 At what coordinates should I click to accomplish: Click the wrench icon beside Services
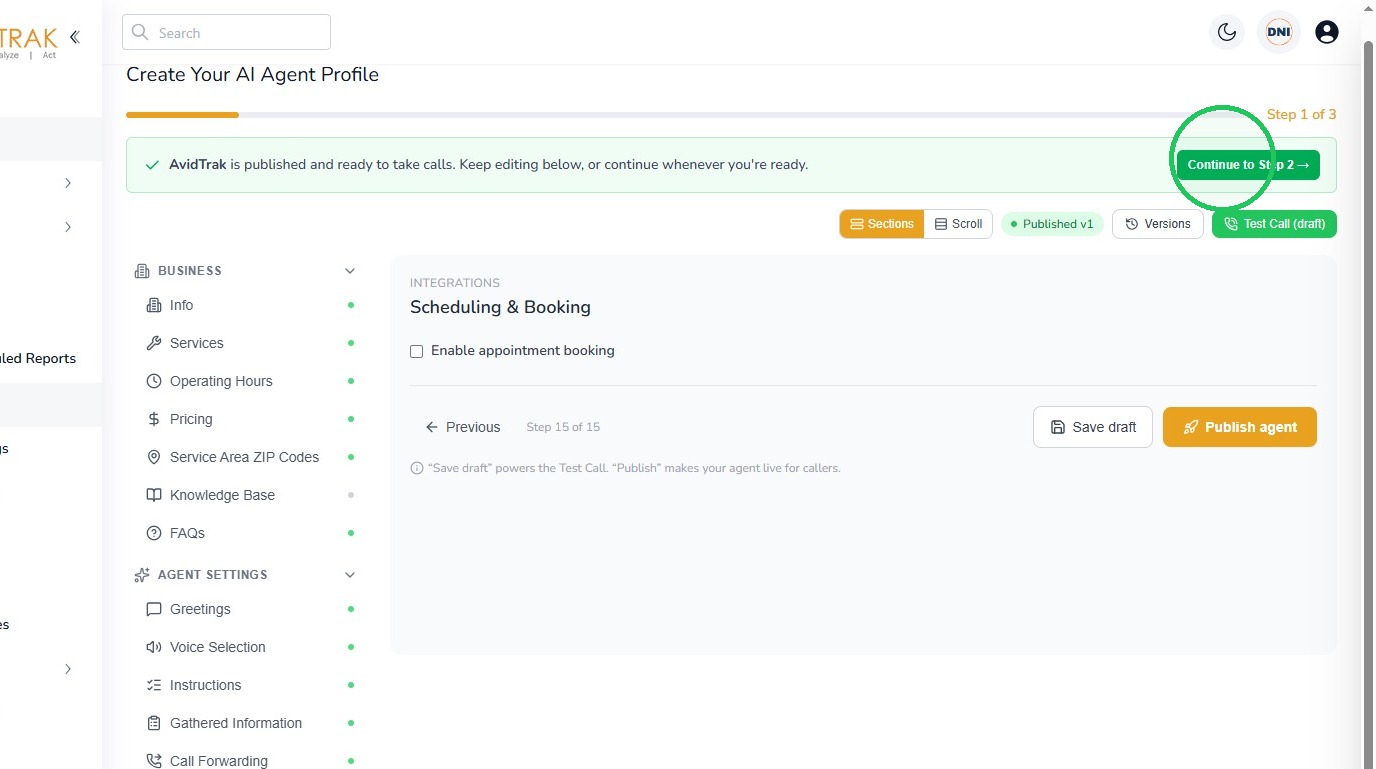coord(154,343)
